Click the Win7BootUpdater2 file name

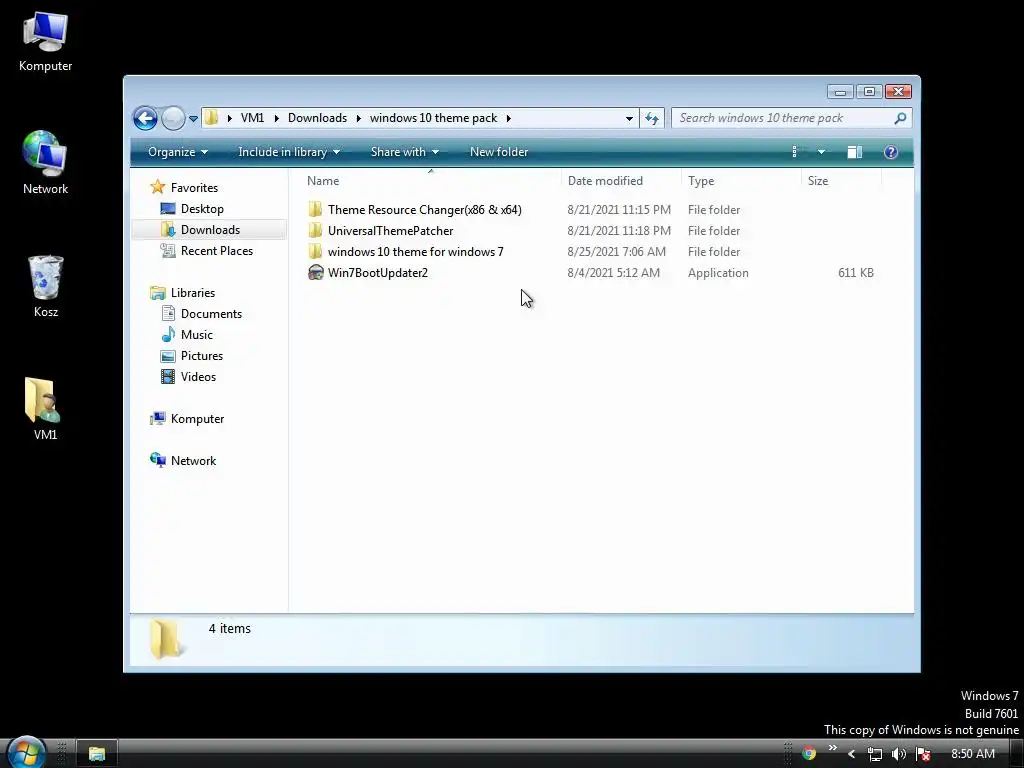(x=377, y=273)
